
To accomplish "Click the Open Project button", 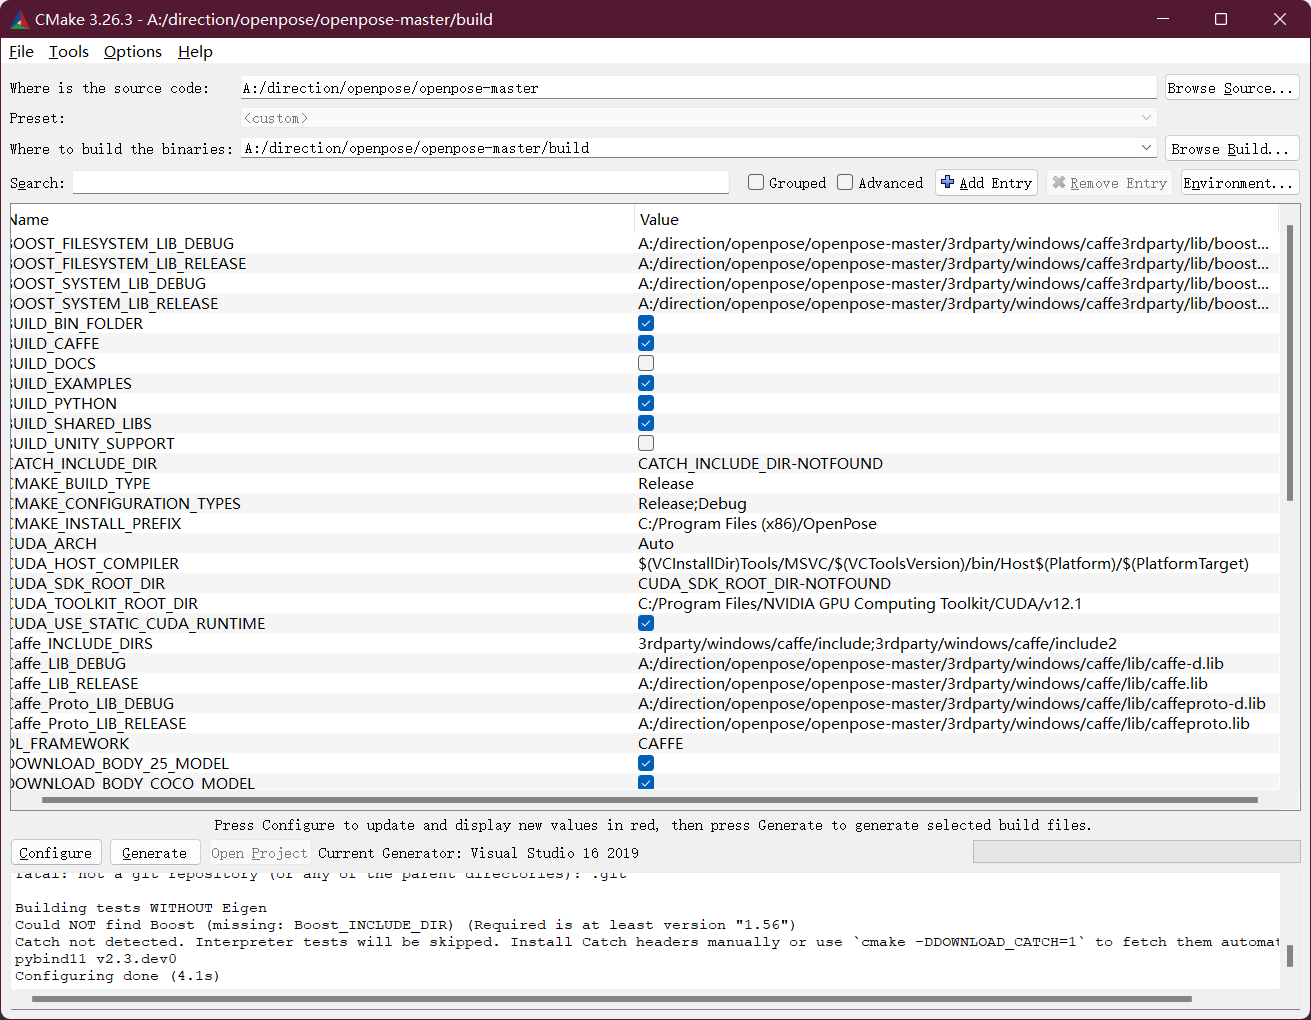I will pos(259,853).
